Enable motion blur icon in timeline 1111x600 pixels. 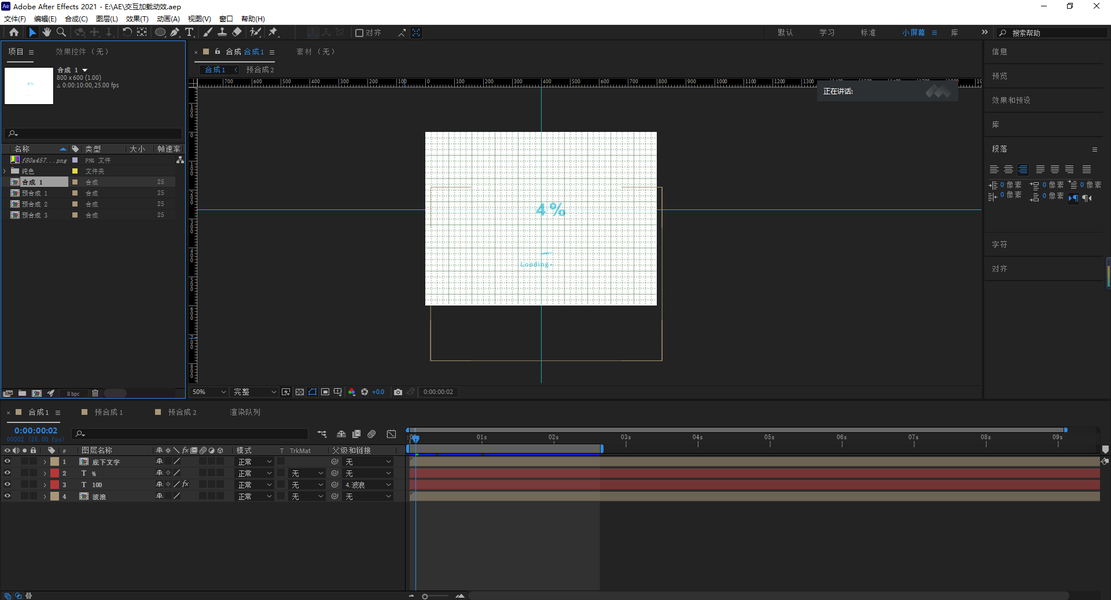tap(372, 434)
